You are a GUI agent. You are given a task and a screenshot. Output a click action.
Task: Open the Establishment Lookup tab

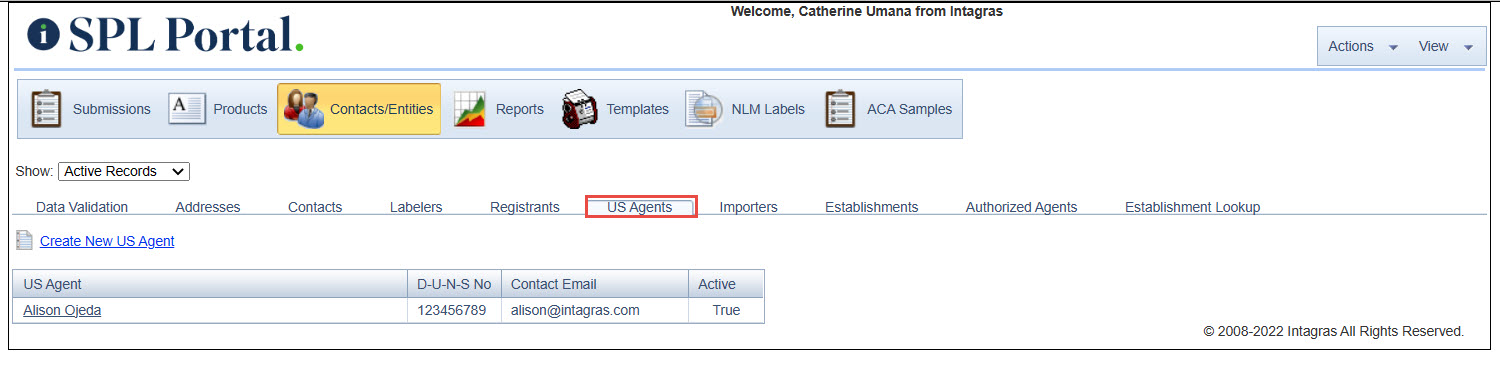(1192, 207)
